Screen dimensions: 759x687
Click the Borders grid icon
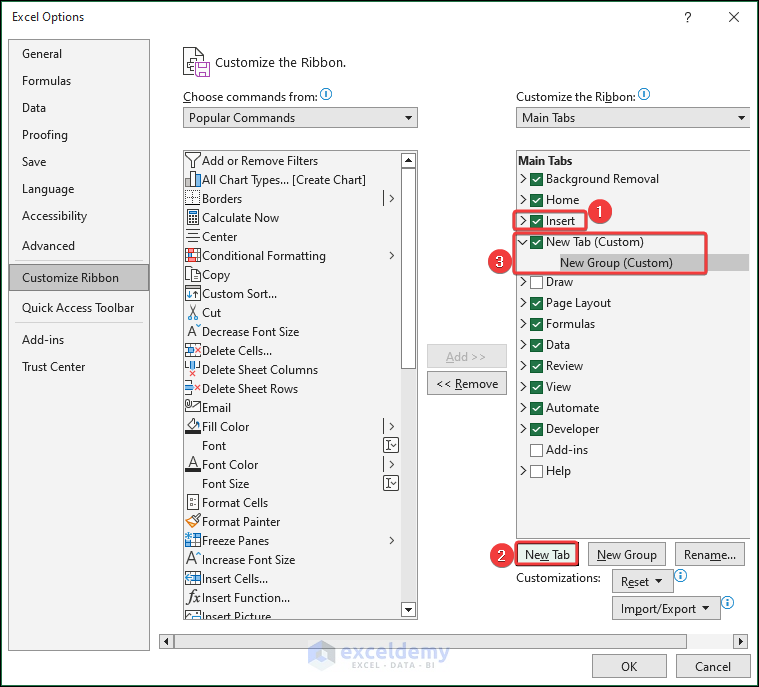(x=193, y=198)
